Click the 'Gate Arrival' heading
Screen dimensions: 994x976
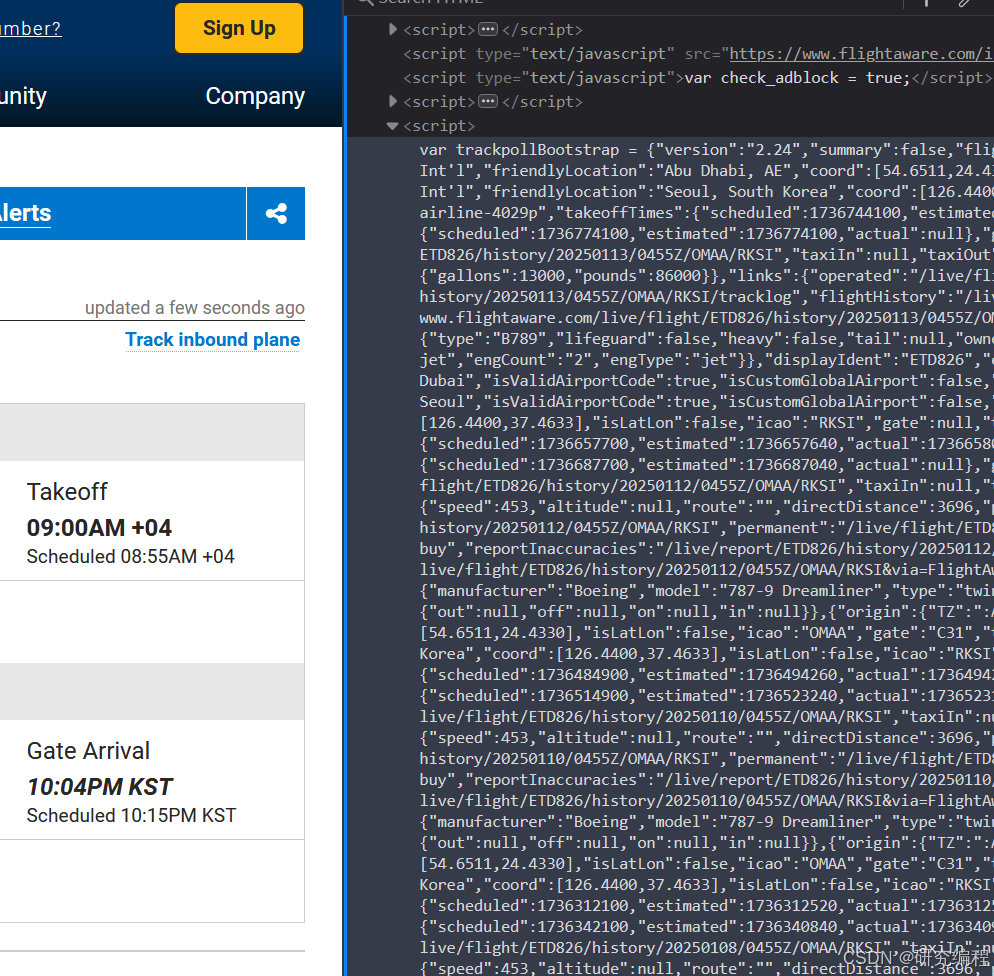[x=88, y=751]
